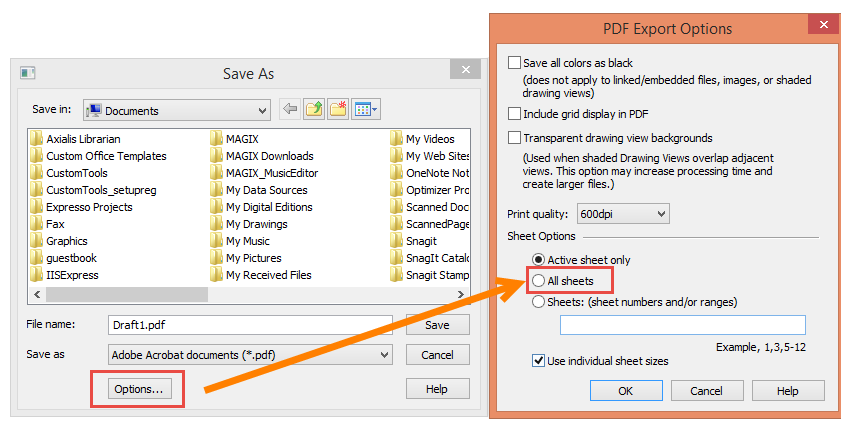Viewport: 841px width, 423px height.
Task: Click the Back navigation arrow icon
Action: click(290, 110)
